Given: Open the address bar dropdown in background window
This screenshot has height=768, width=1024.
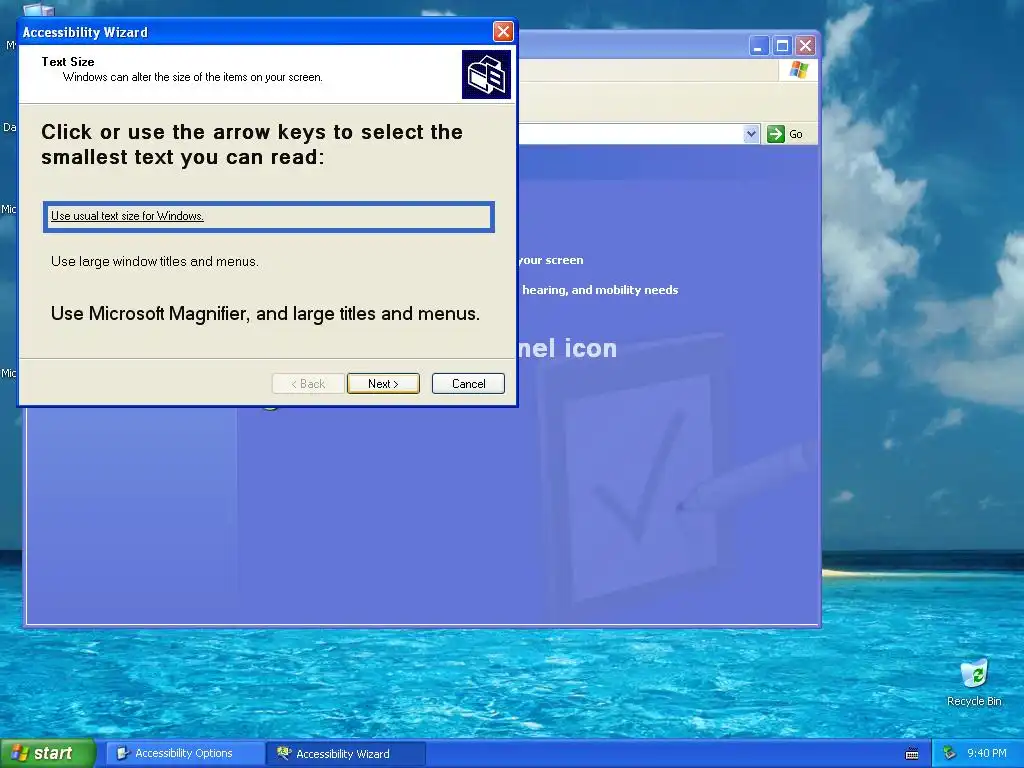Looking at the screenshot, I should click(751, 134).
